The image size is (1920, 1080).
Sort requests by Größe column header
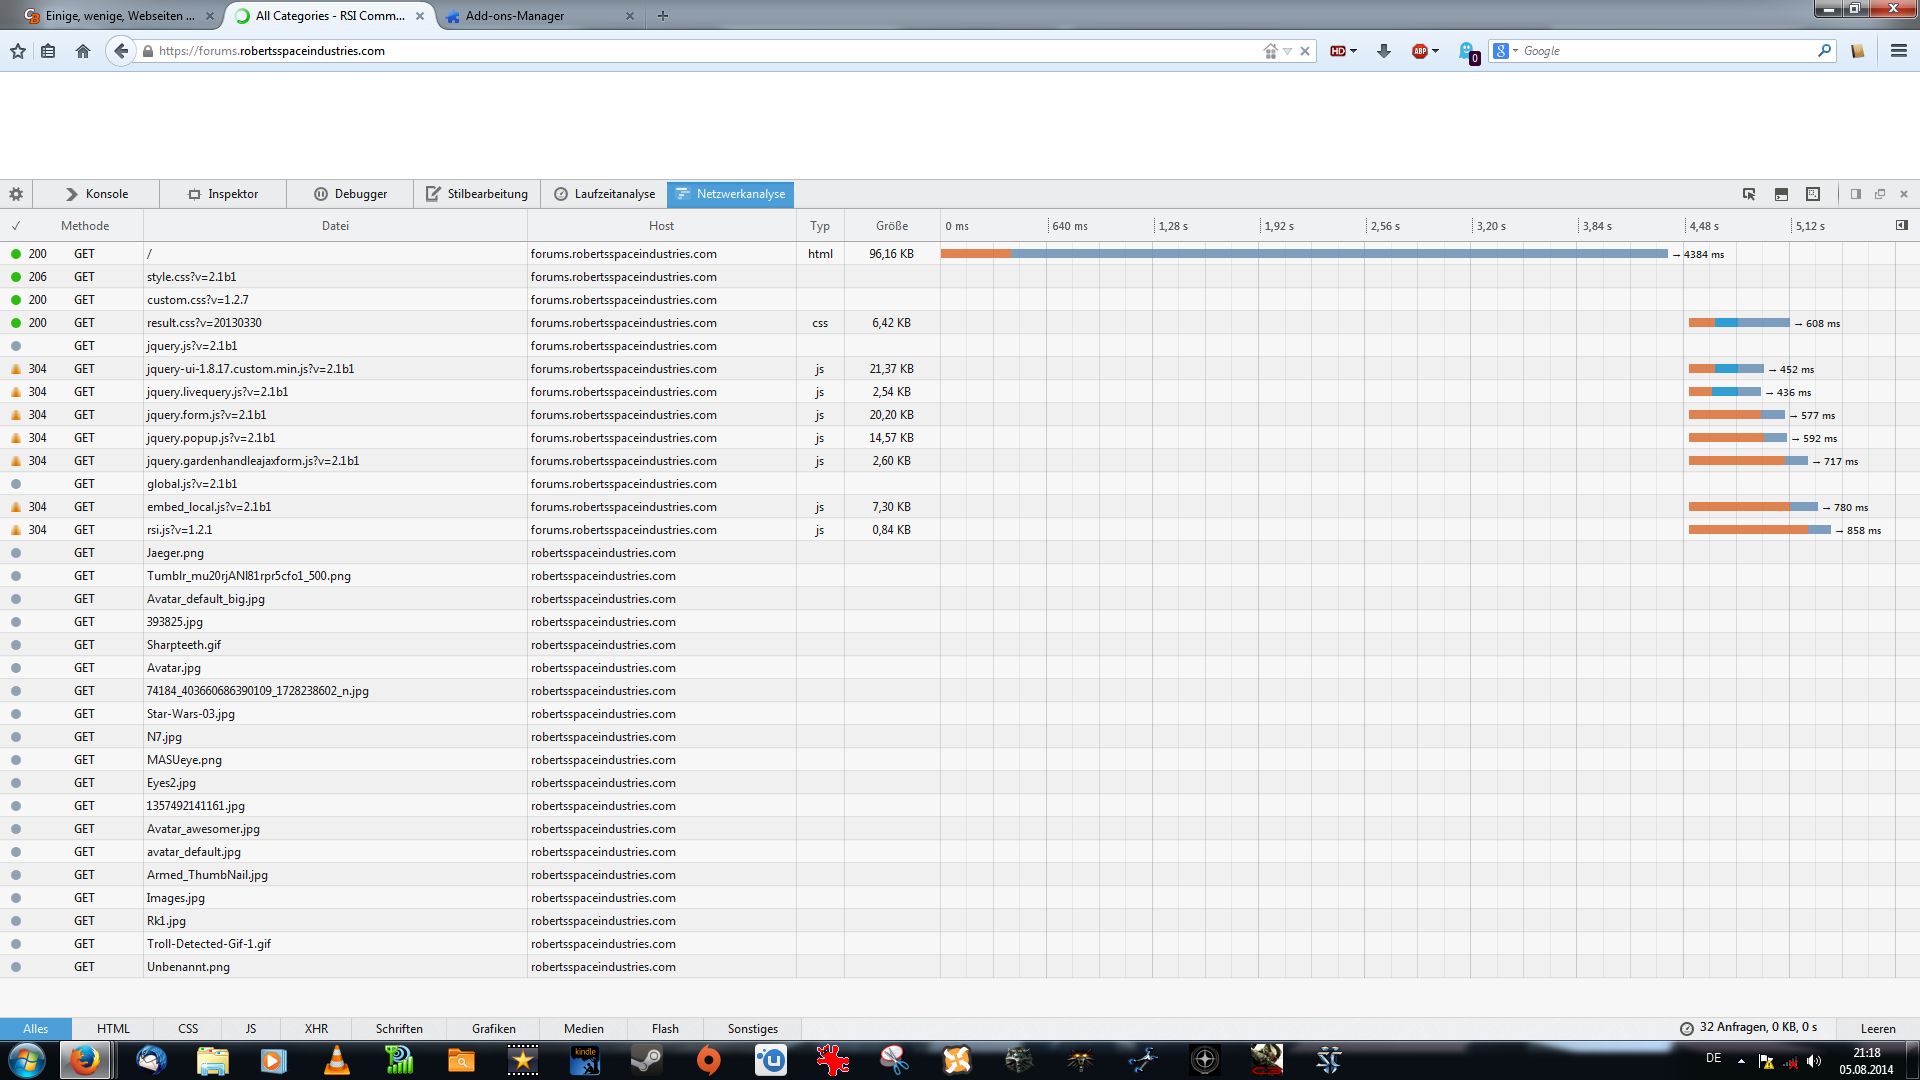[891, 226]
